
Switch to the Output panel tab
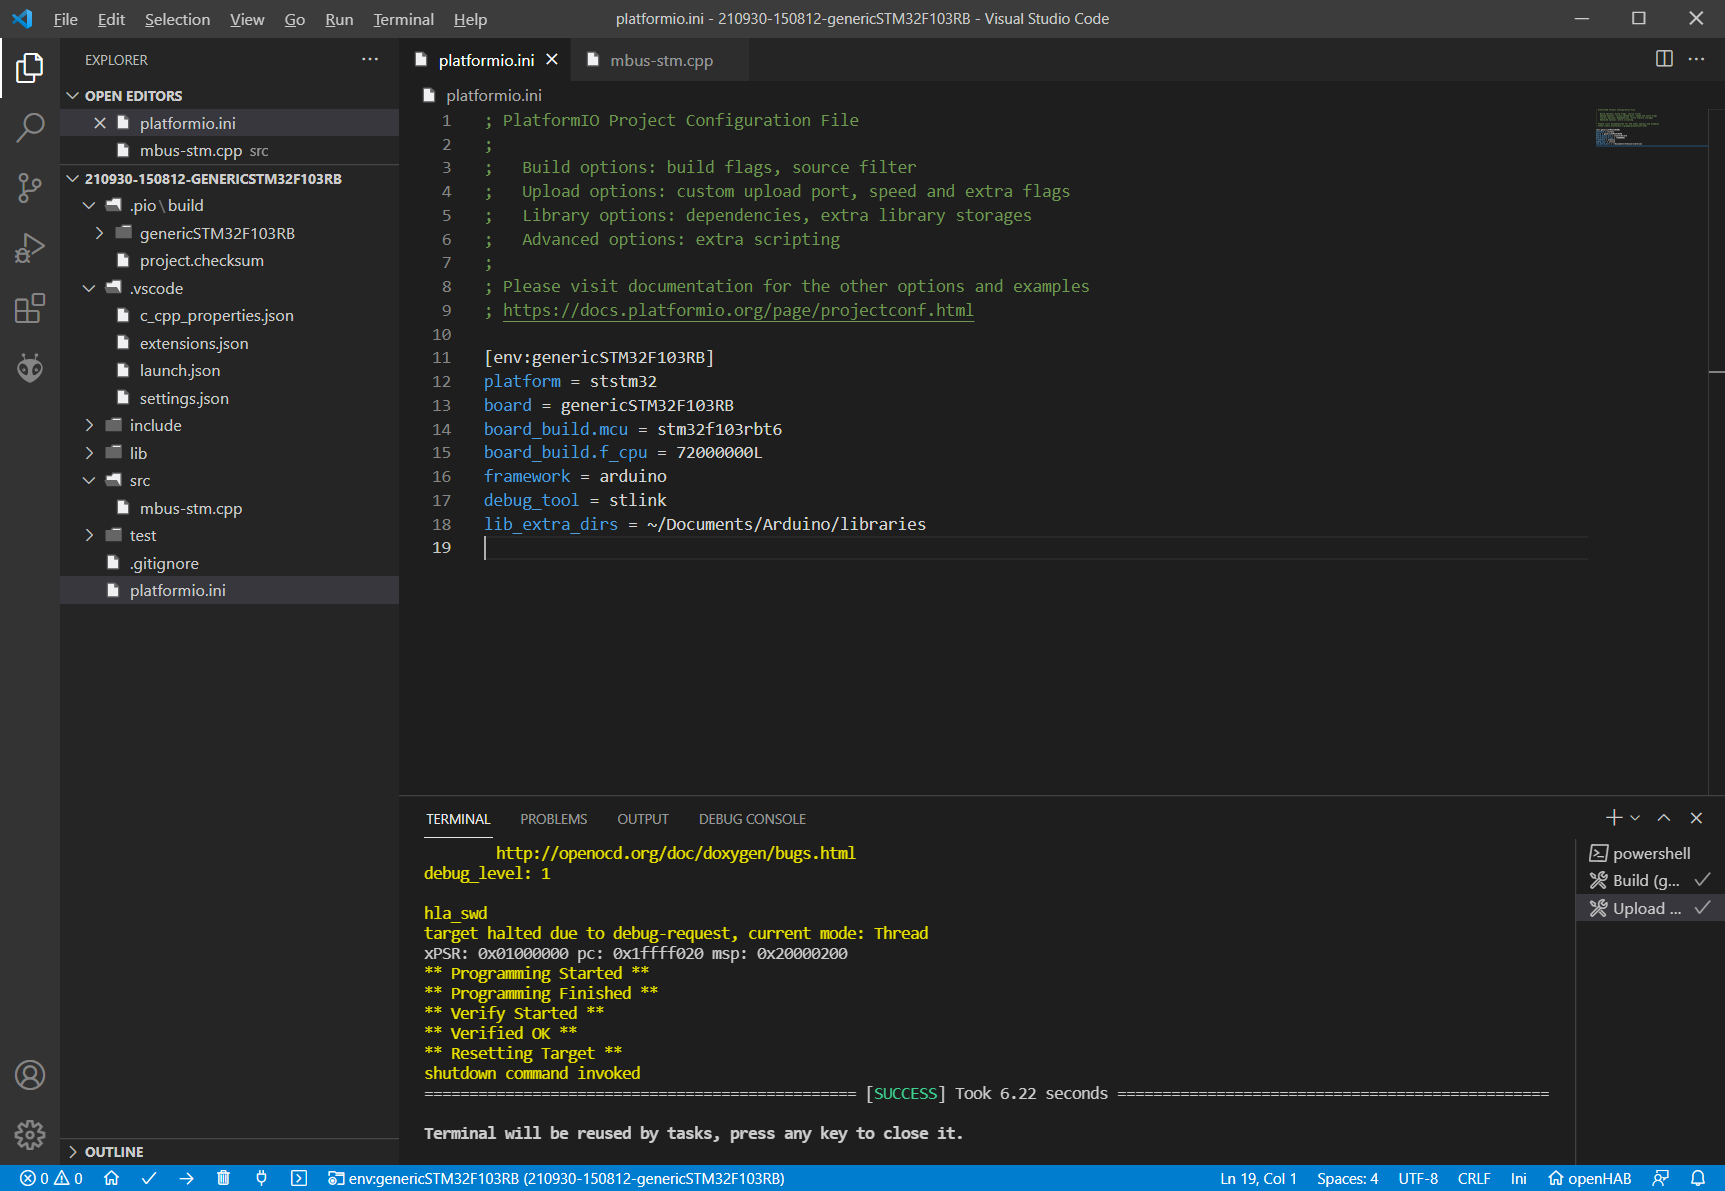coord(642,819)
